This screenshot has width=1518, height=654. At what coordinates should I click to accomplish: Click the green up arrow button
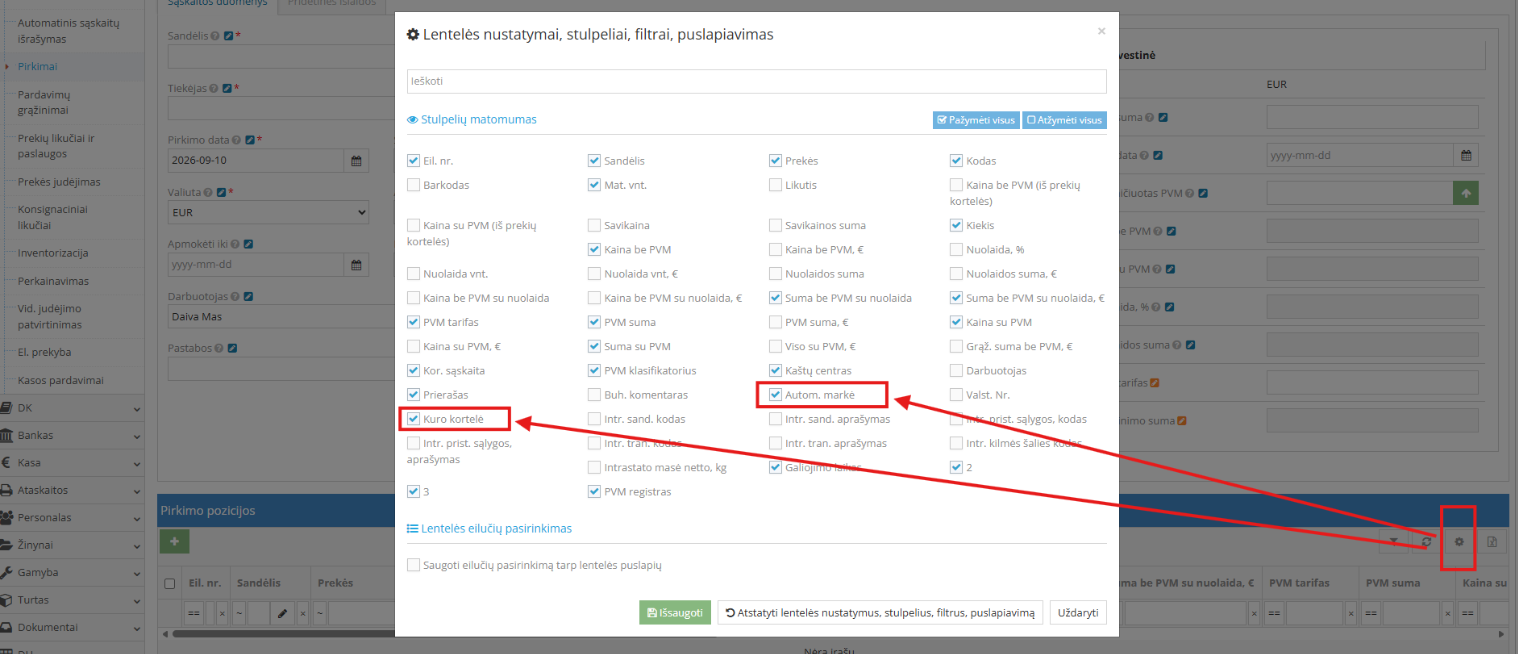(1465, 193)
